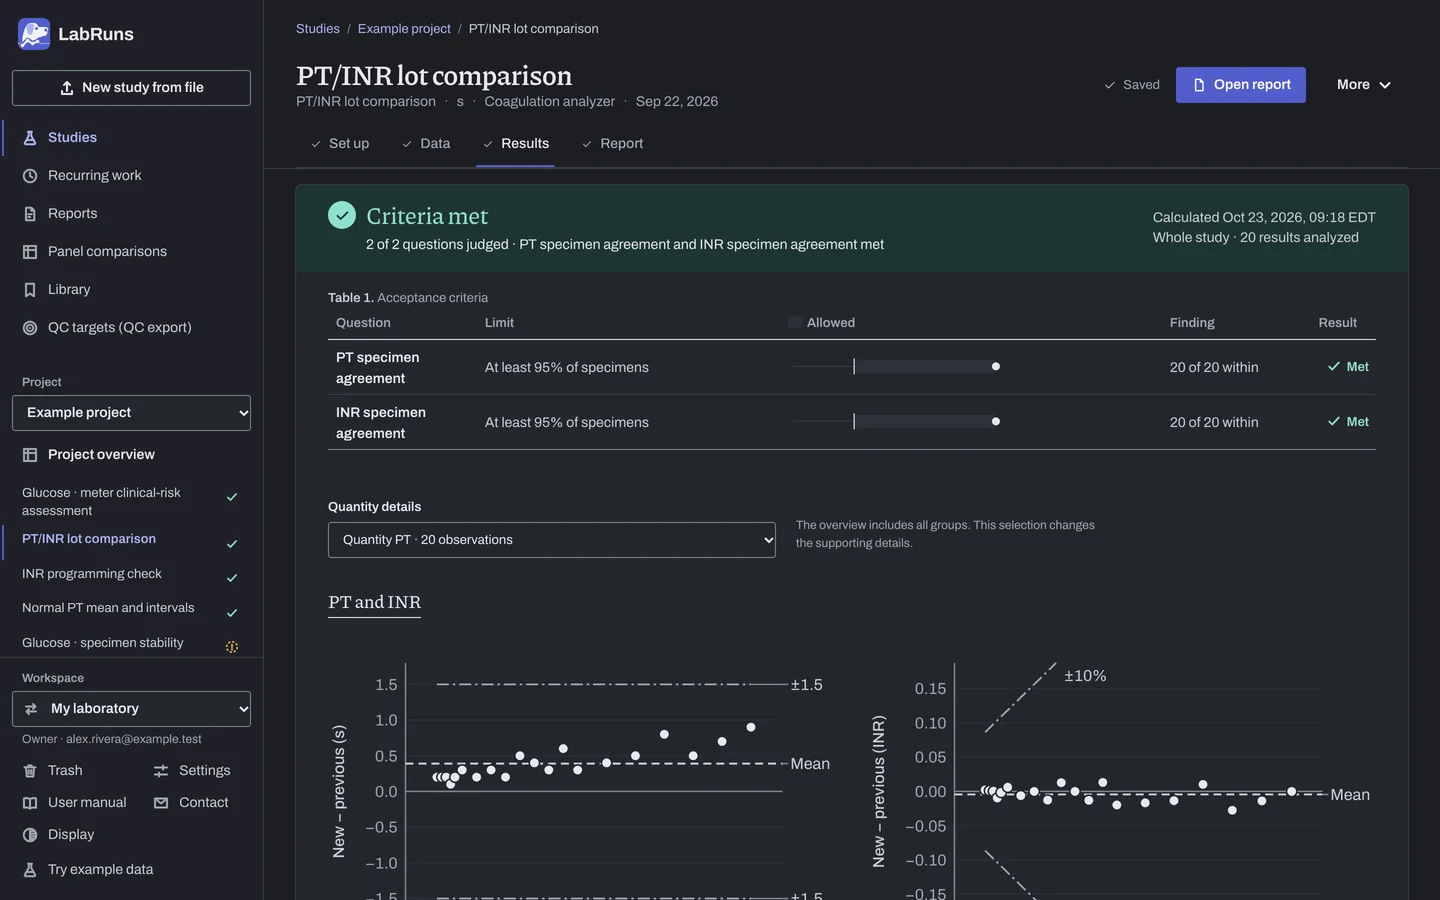Click the pending status icon for Glucose specimen stability
The height and width of the screenshot is (900, 1440).
[232, 647]
